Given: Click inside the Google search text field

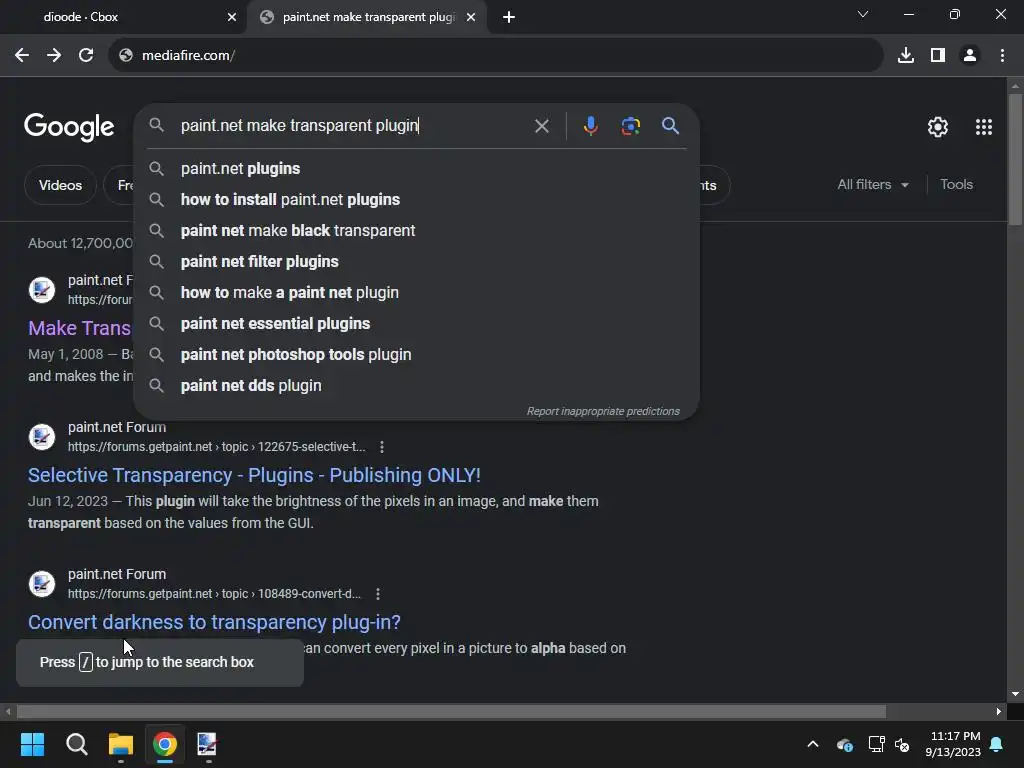Looking at the screenshot, I should tap(353, 126).
